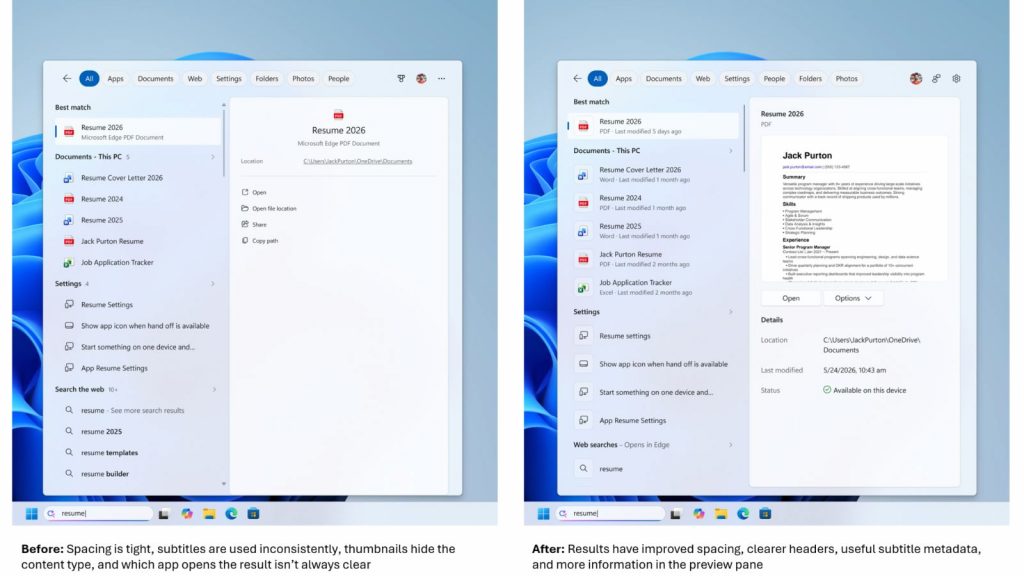Viewport: 1024px width, 576px height.
Task: Click the Start button on the Before taskbar
Action: click(31, 514)
